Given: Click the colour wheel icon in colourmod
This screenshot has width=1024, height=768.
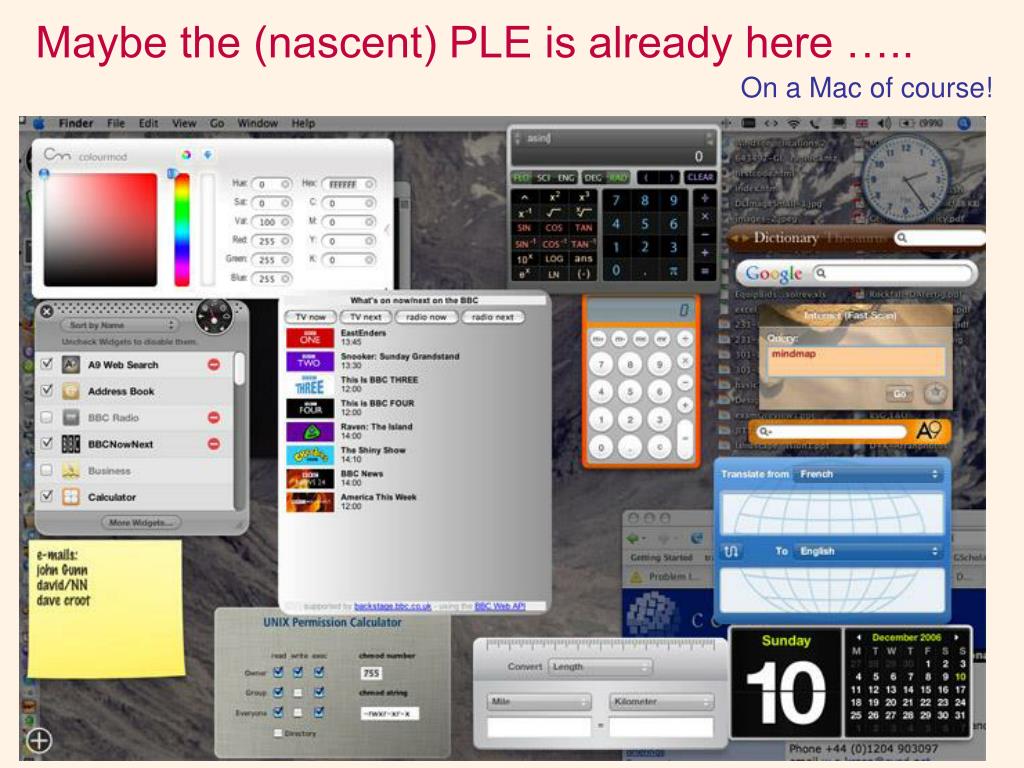Looking at the screenshot, I should click(x=186, y=155).
